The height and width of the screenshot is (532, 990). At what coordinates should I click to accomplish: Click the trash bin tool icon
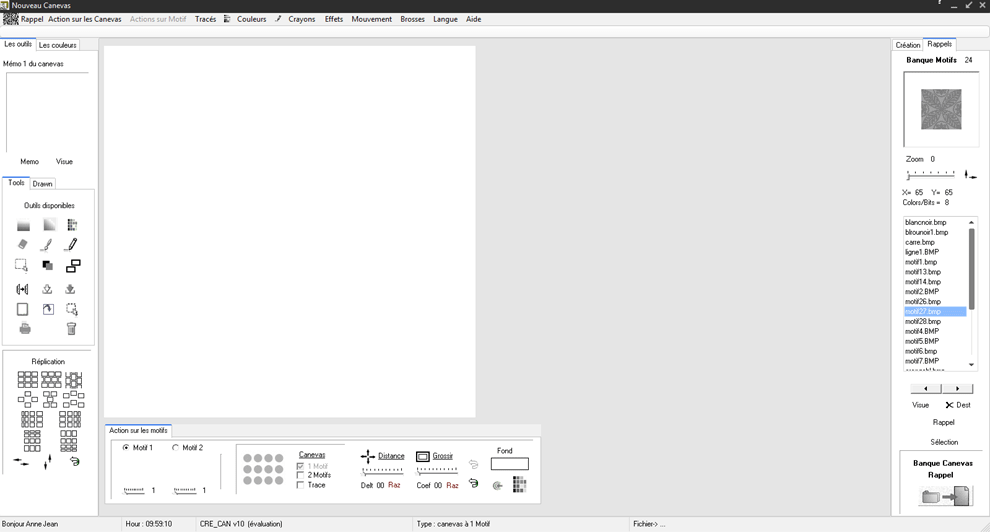tap(71, 328)
